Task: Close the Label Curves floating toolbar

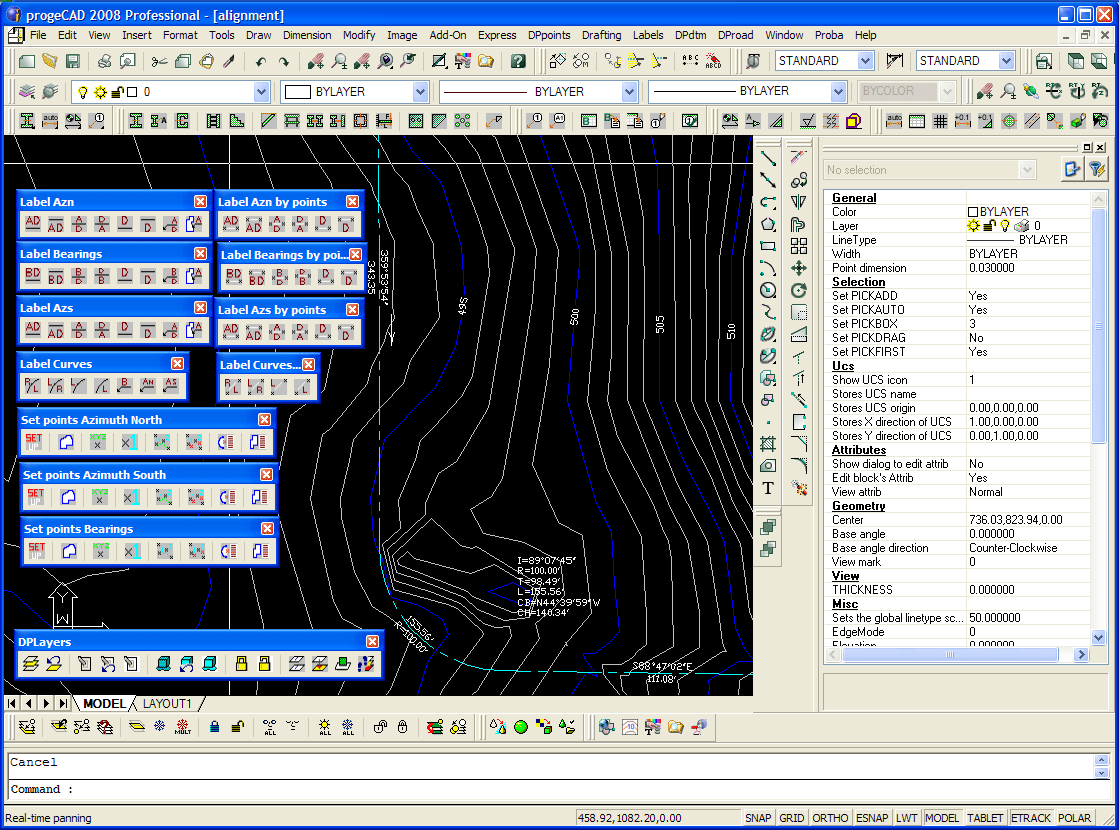Action: 177,364
